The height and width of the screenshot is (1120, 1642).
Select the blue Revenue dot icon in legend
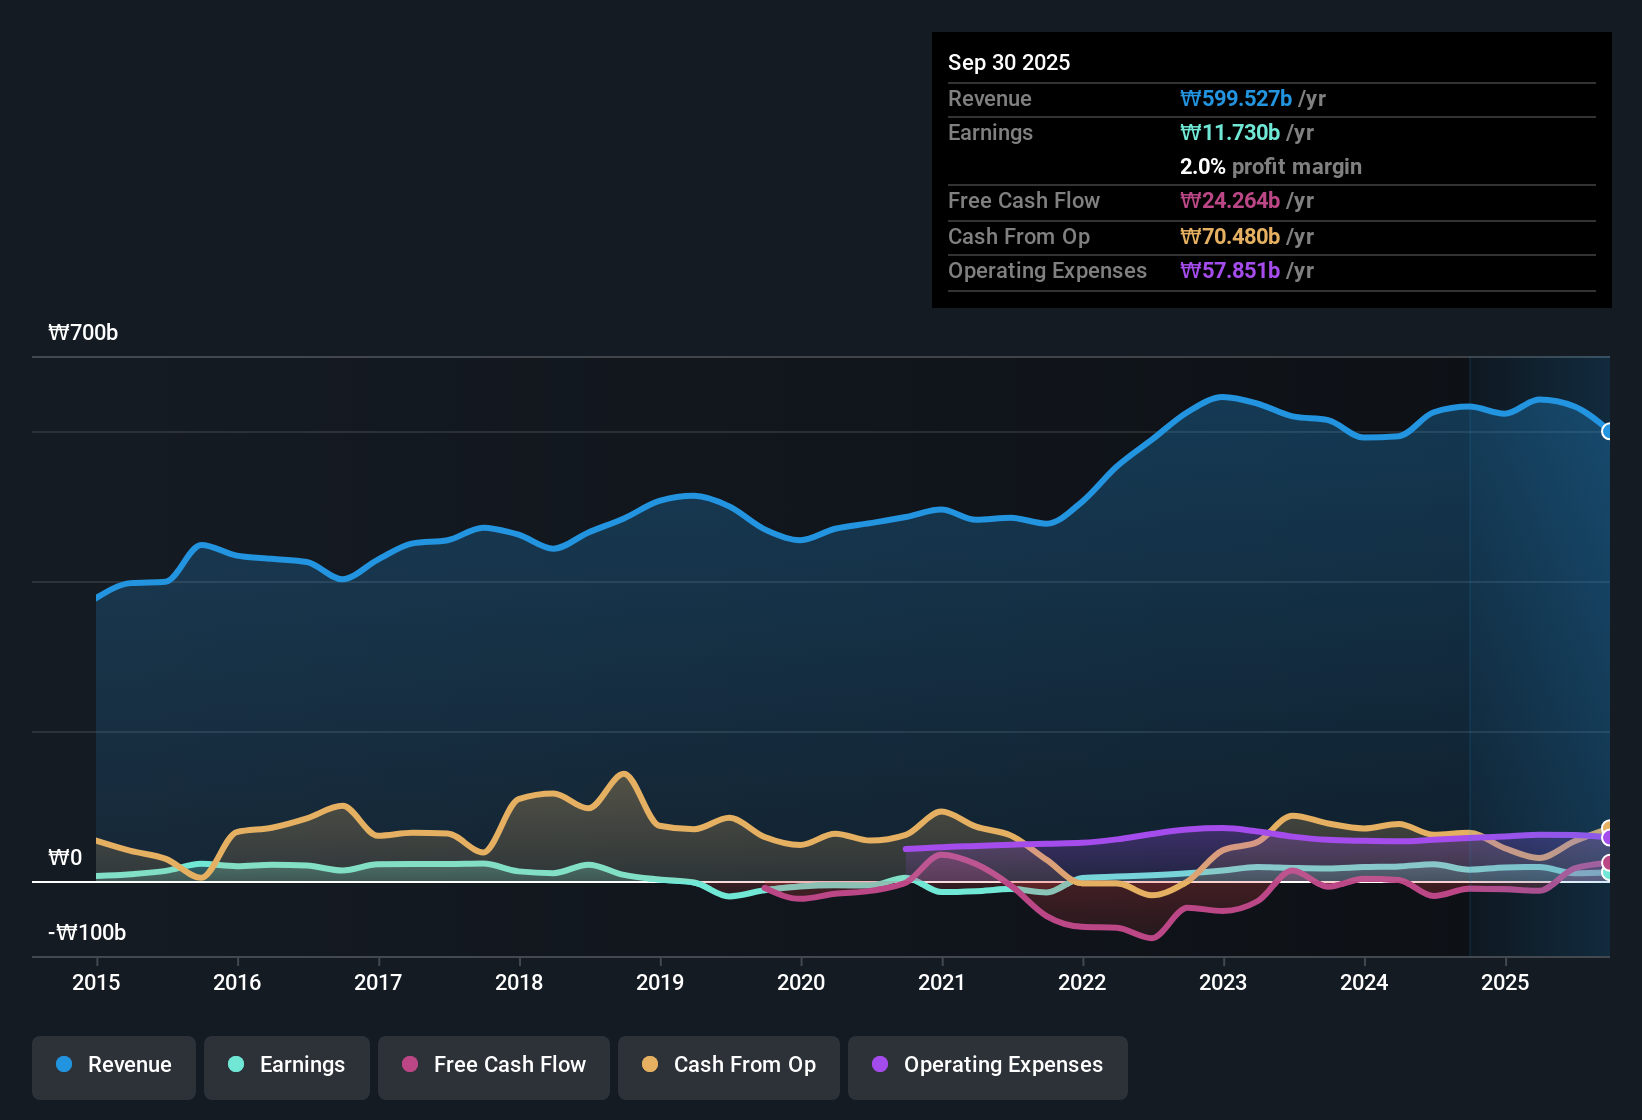pos(64,1065)
